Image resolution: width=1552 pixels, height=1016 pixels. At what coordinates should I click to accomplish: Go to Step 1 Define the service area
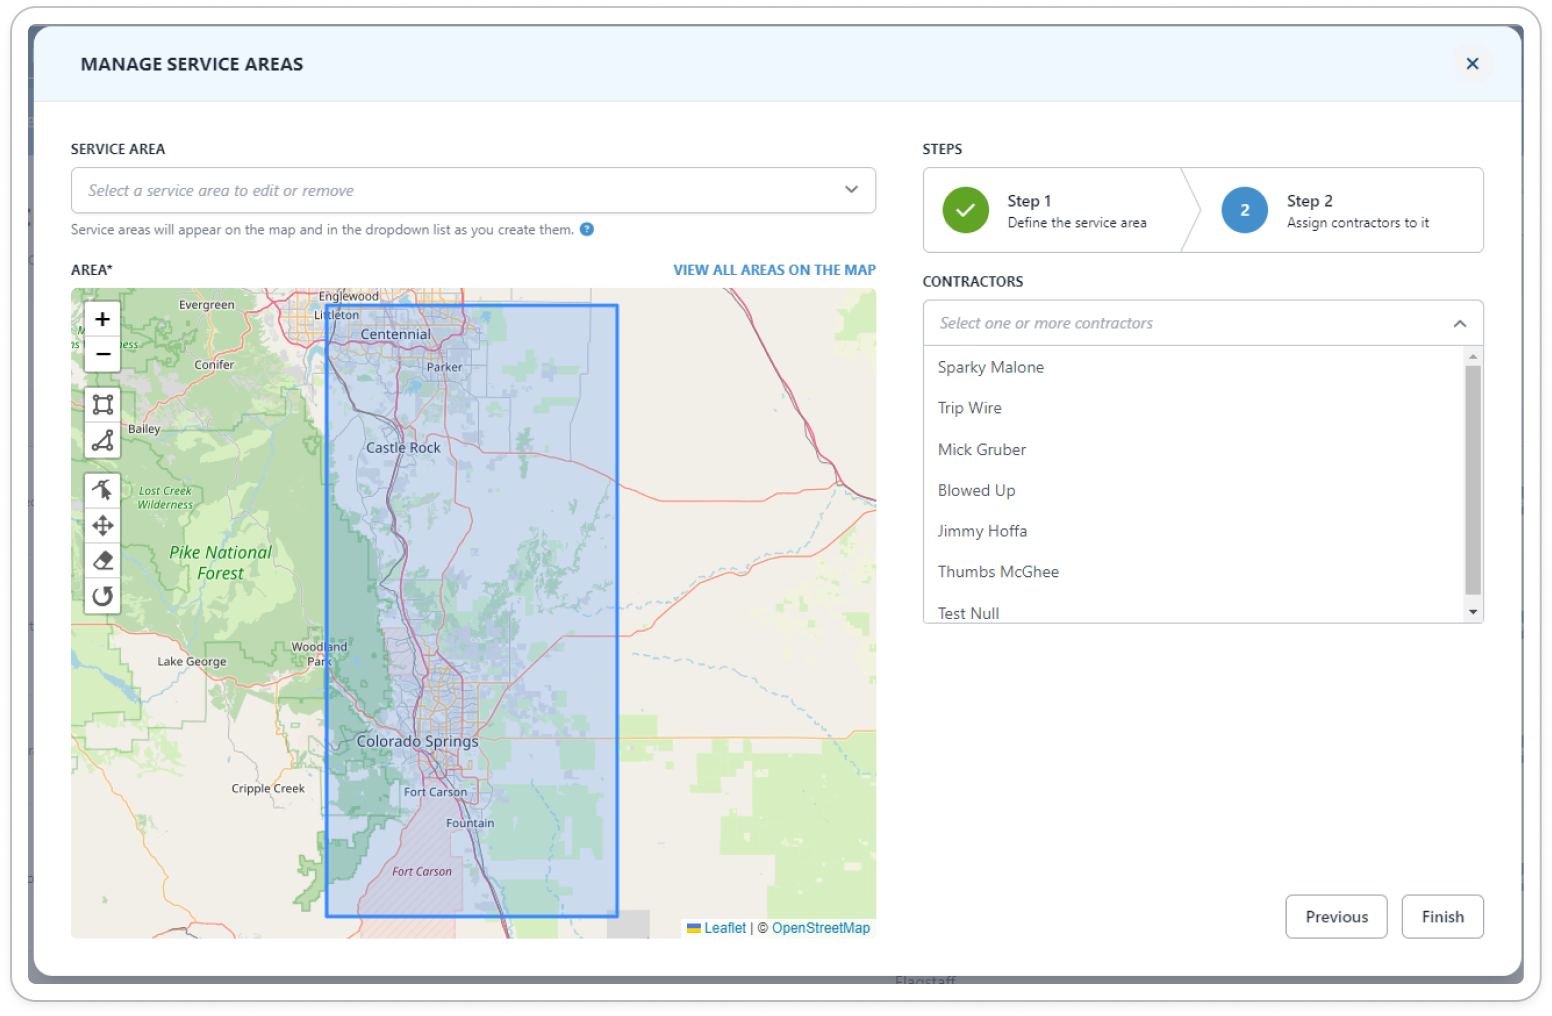click(x=1055, y=210)
